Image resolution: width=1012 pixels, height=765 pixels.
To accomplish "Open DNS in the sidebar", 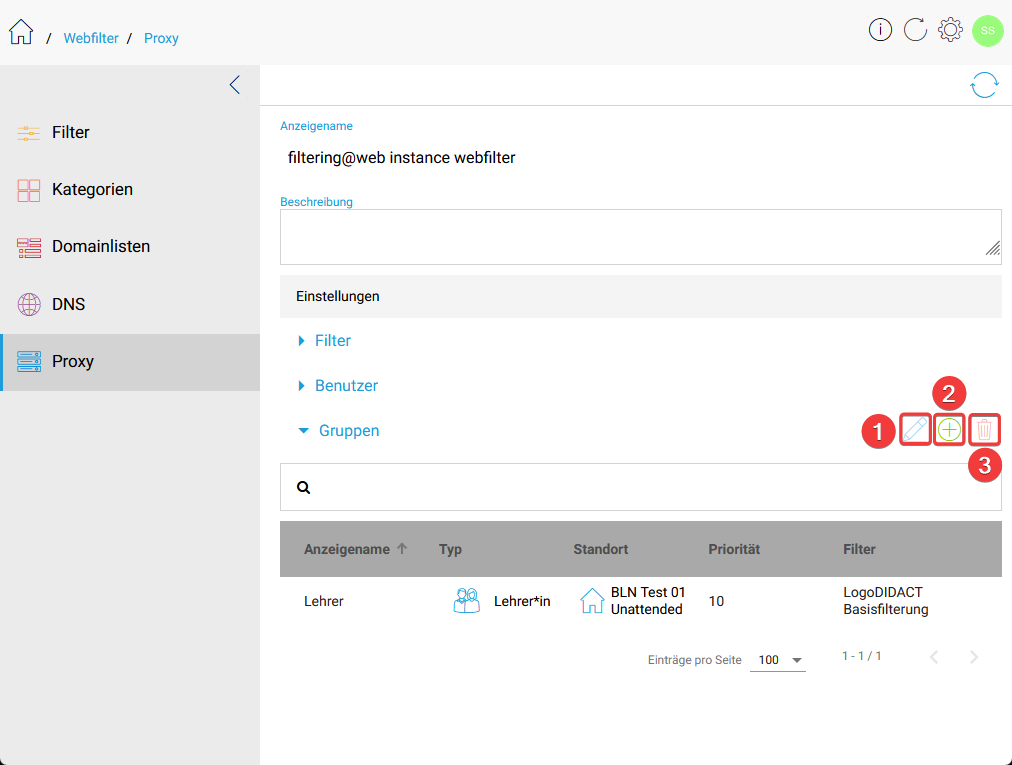I will coord(130,304).
